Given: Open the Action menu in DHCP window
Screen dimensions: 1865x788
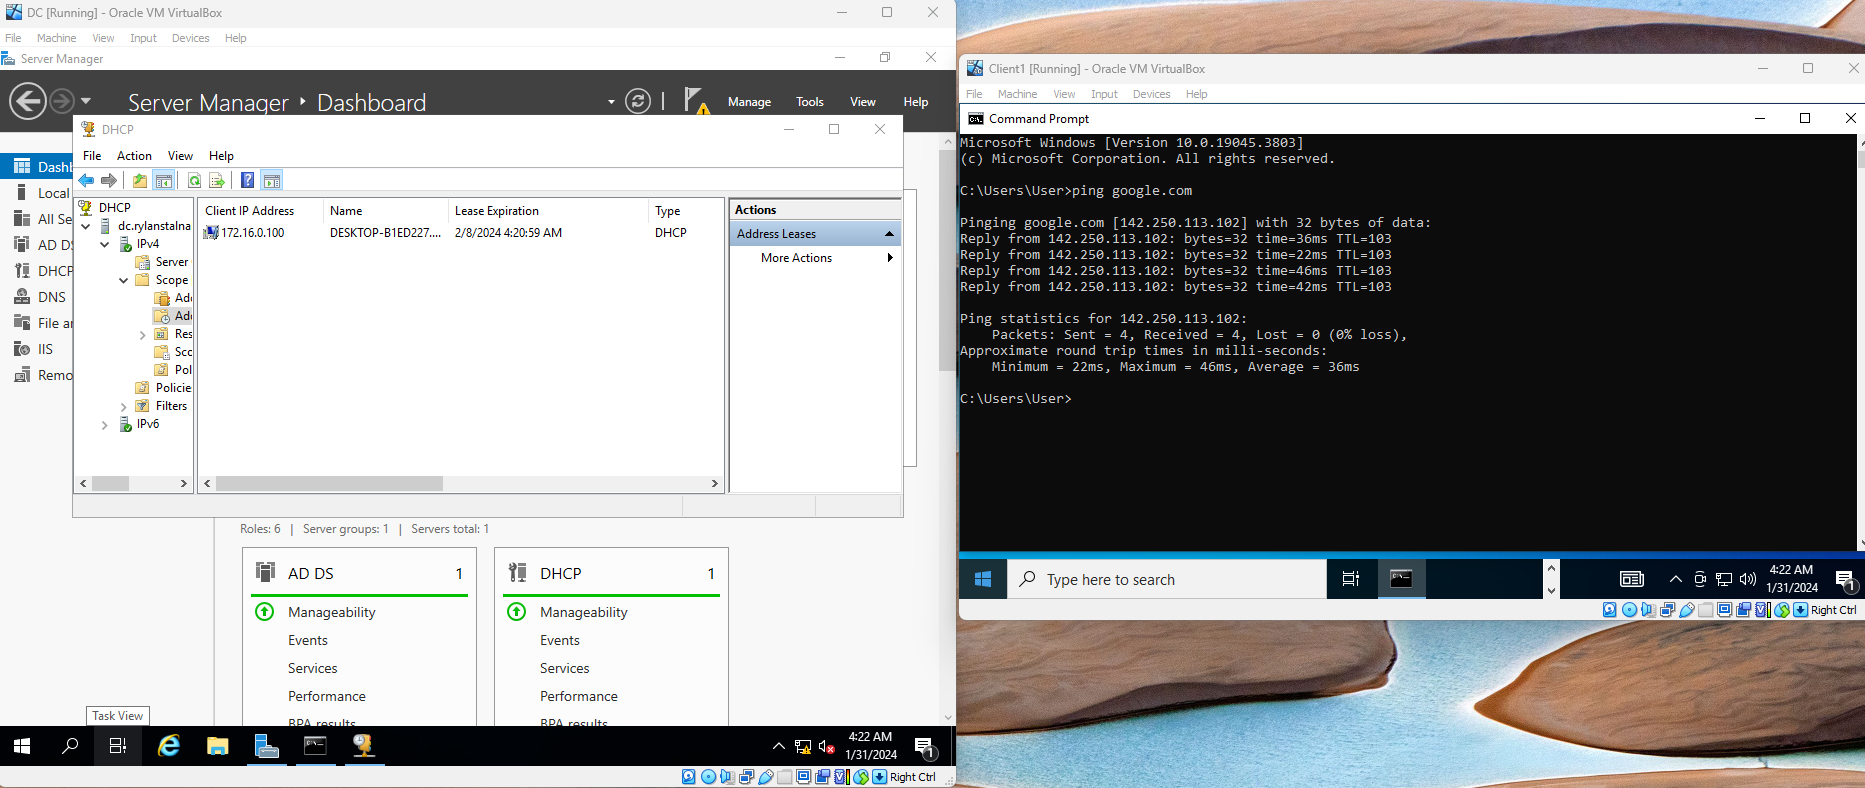Looking at the screenshot, I should click(x=134, y=156).
